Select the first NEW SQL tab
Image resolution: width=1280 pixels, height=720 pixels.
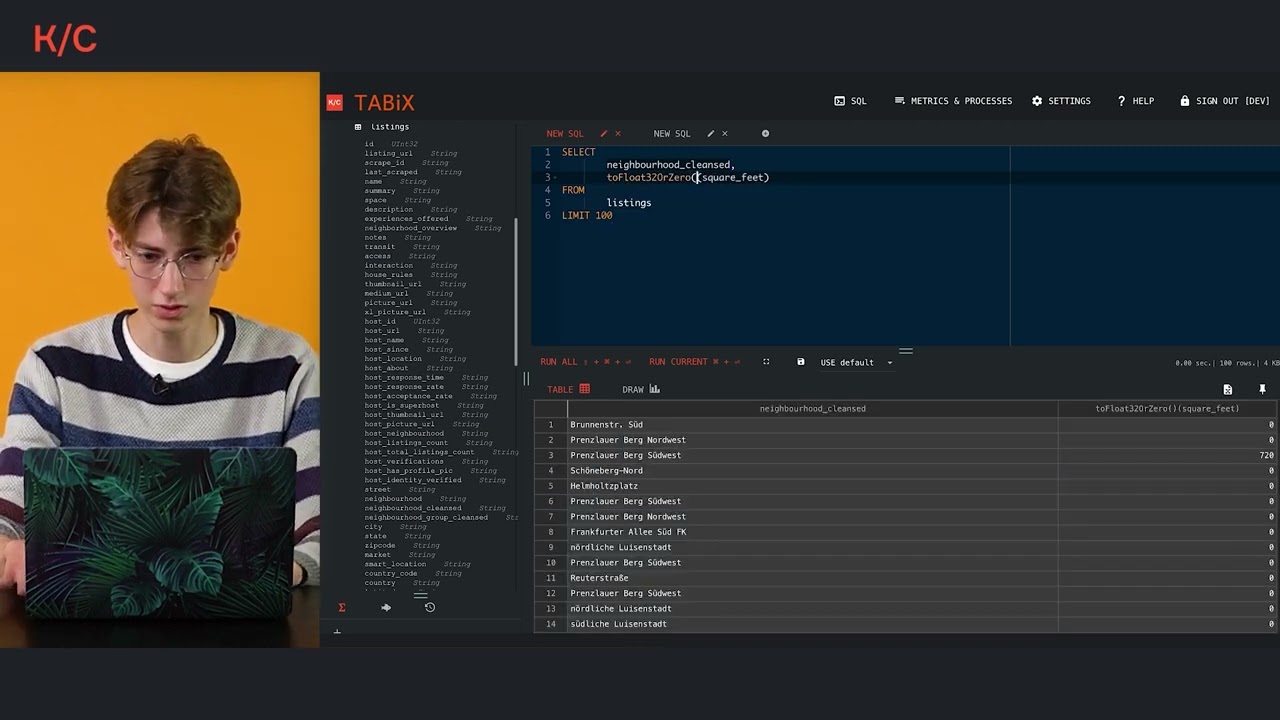(564, 134)
